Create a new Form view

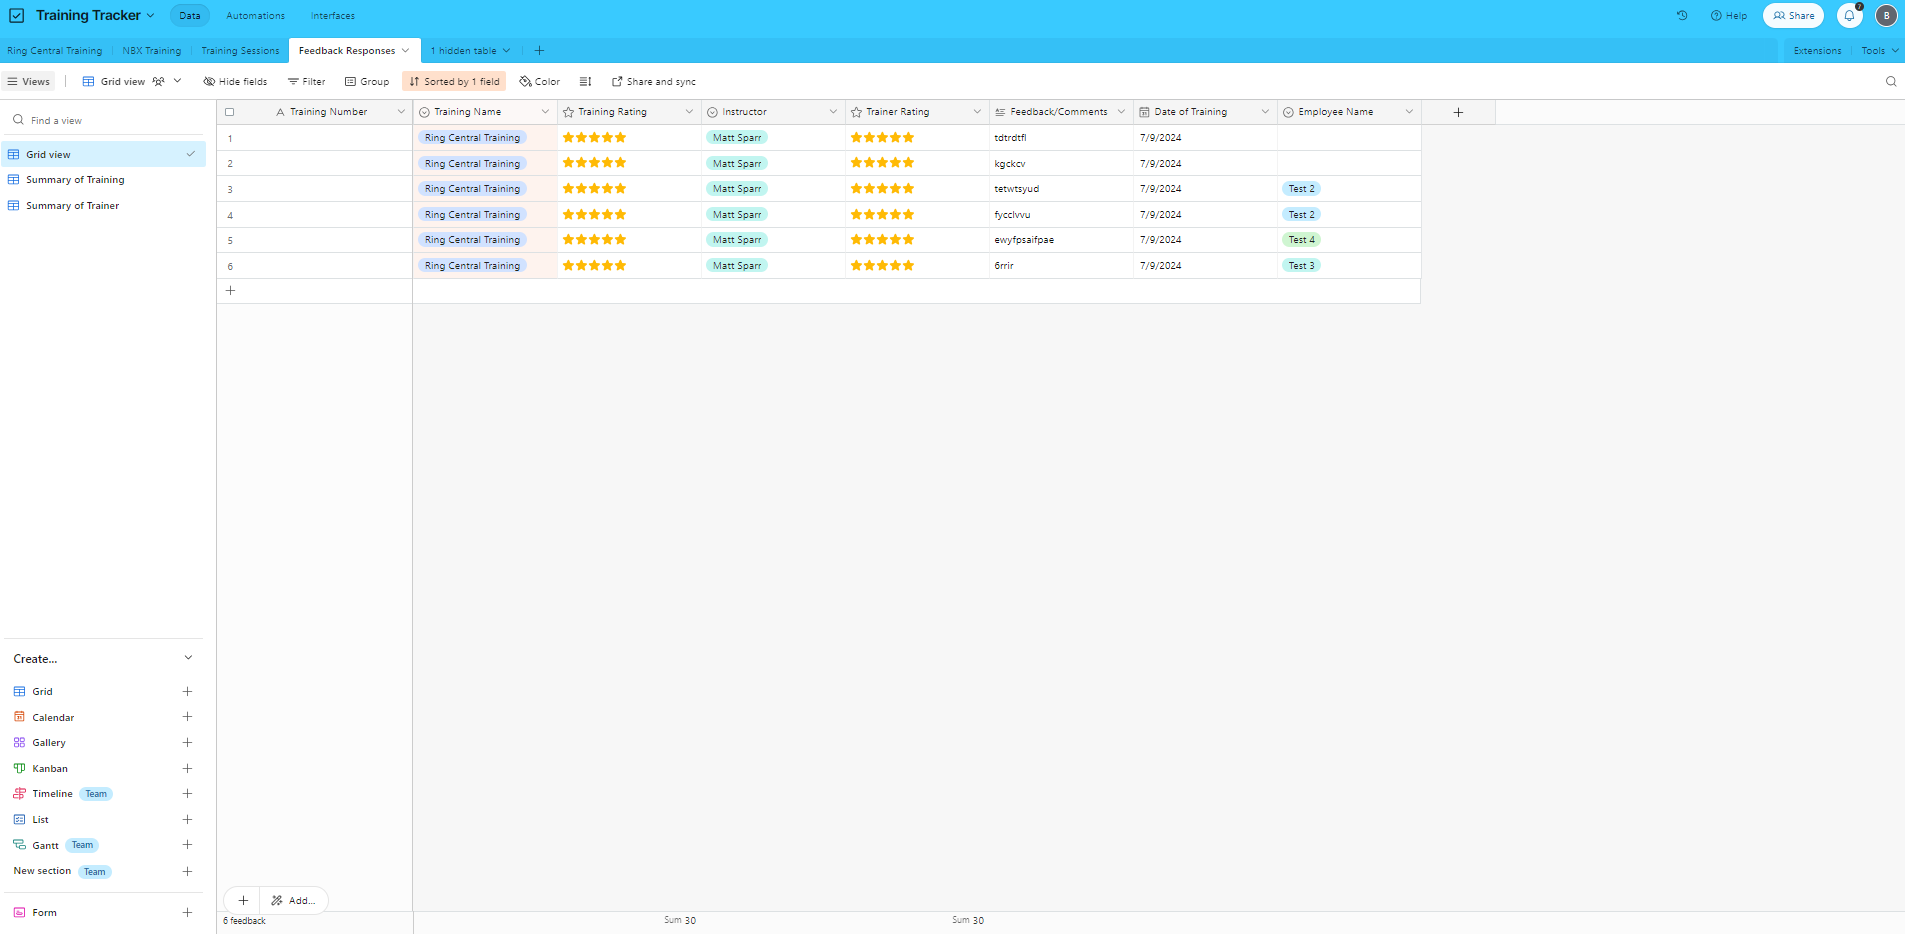point(187,913)
